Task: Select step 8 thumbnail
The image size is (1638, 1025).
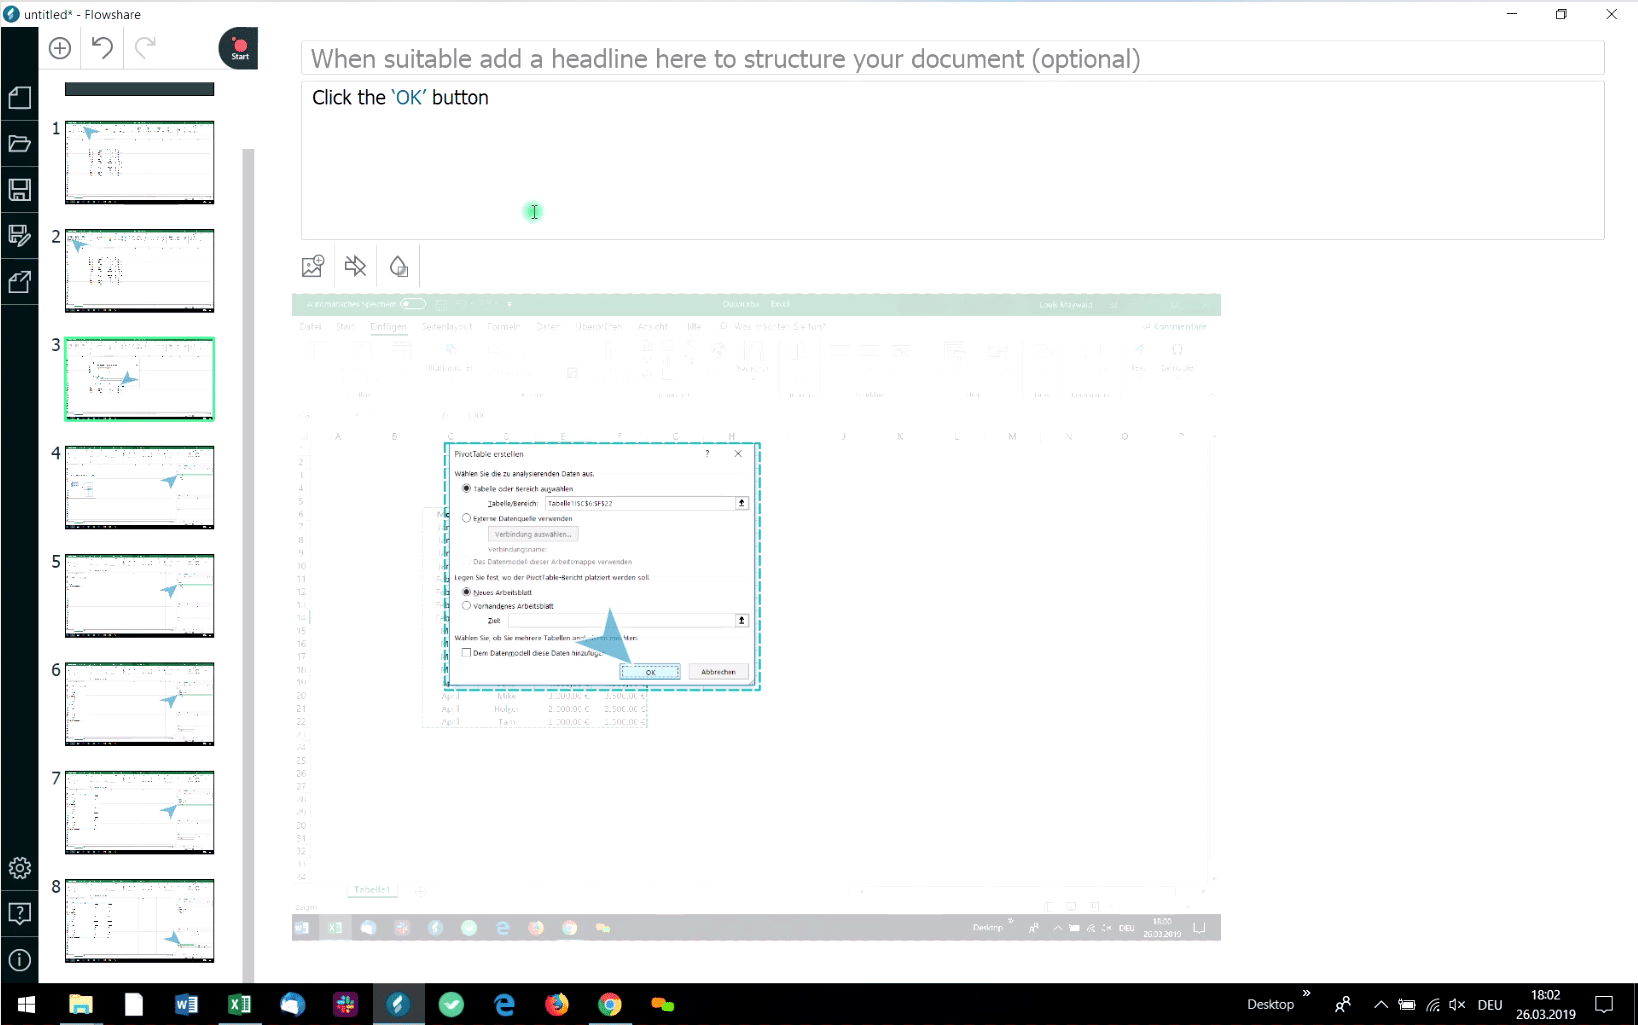Action: [x=139, y=921]
